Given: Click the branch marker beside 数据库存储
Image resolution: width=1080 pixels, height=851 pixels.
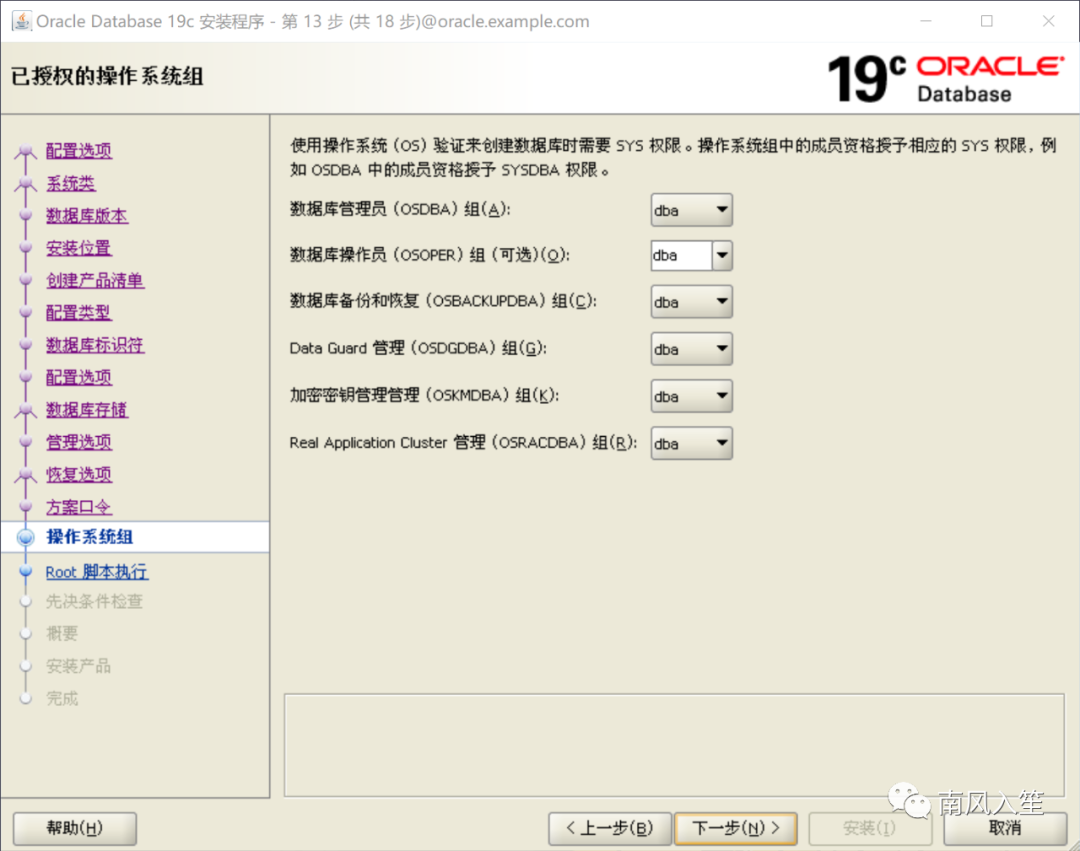Looking at the screenshot, I should coord(25,410).
